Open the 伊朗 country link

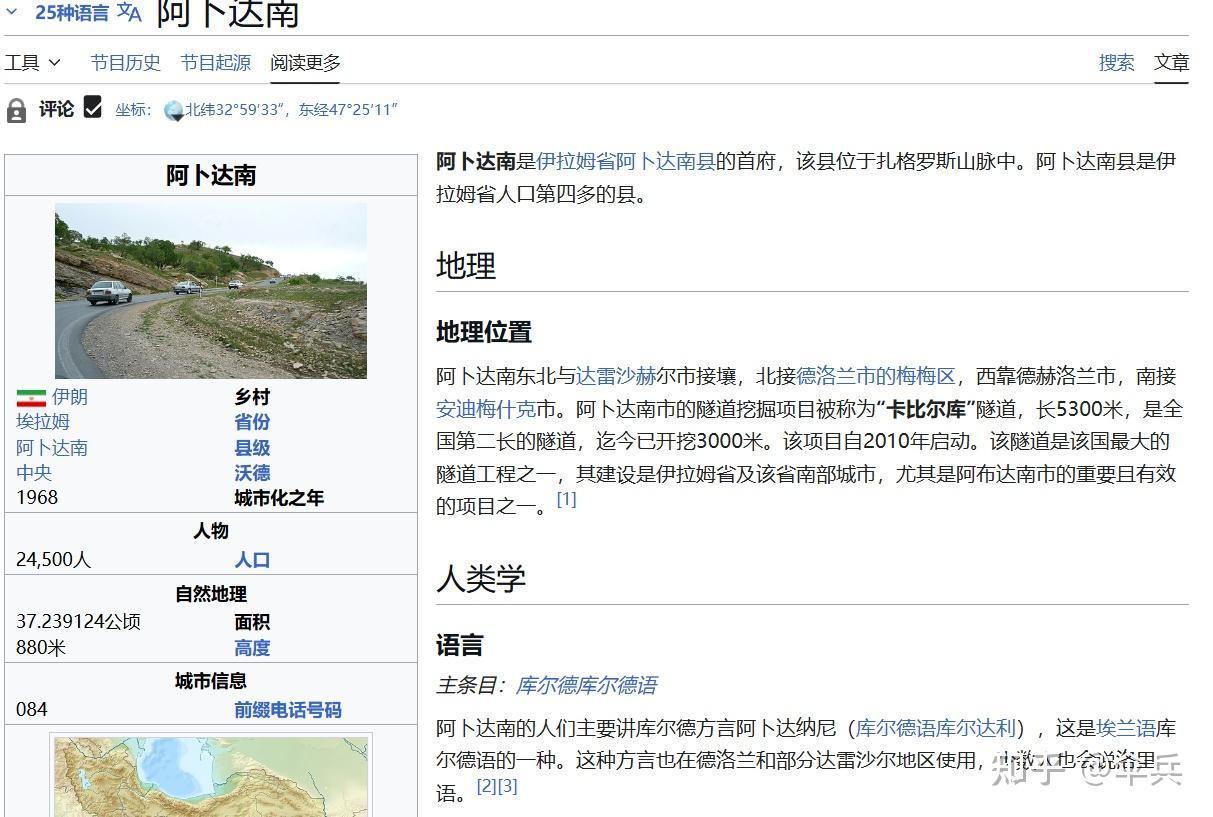[x=70, y=397]
